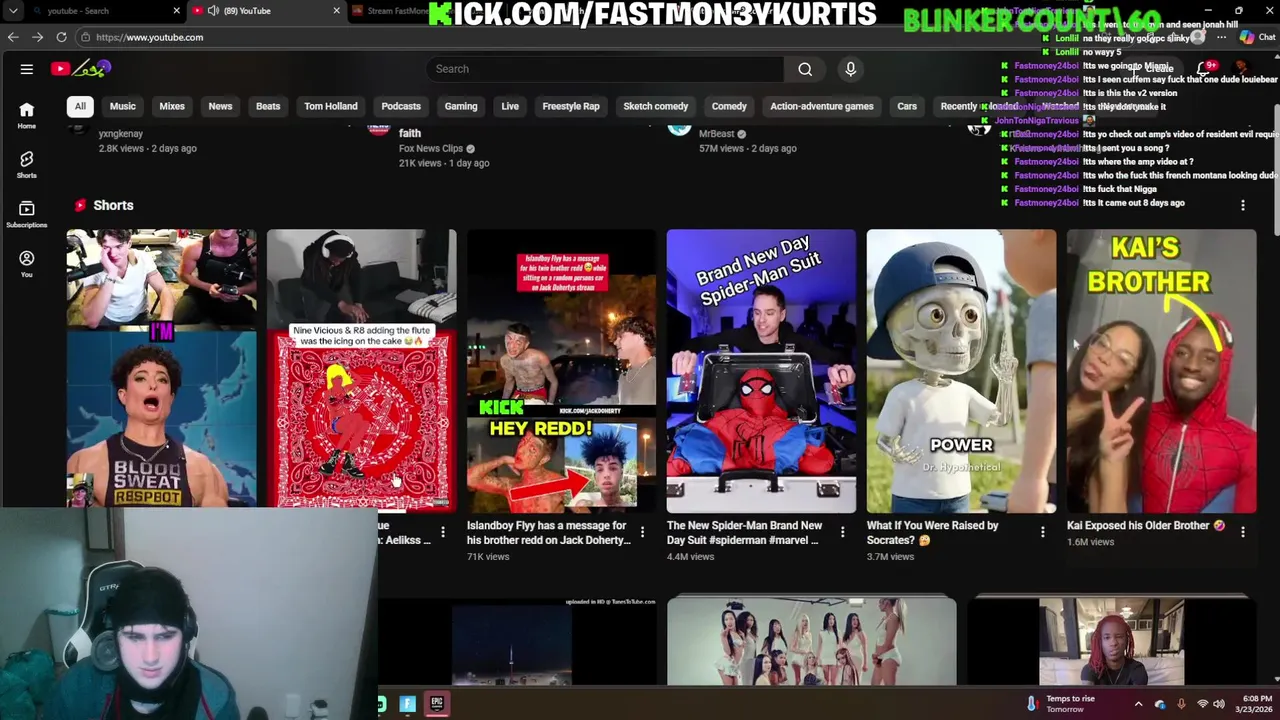Open taskbar microphone indicator
Image resolution: width=1280 pixels, height=720 pixels.
point(1181,704)
